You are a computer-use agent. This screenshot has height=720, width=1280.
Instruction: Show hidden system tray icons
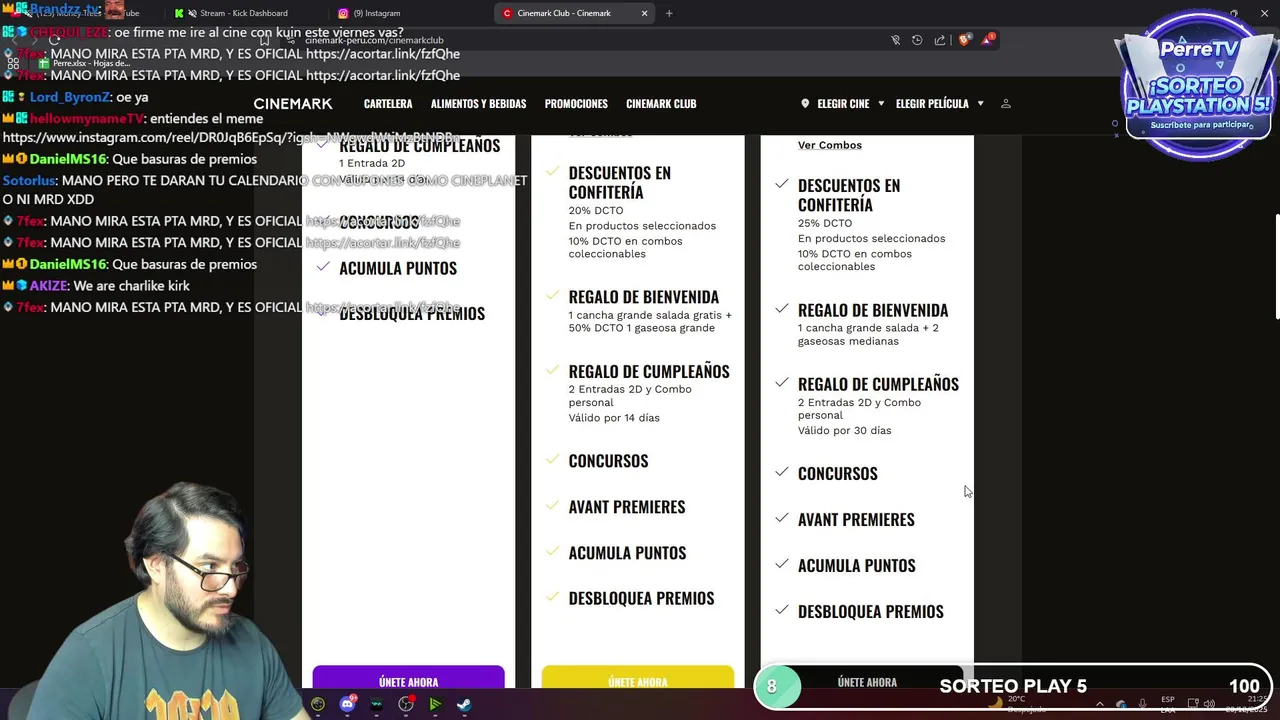[x=1100, y=704]
